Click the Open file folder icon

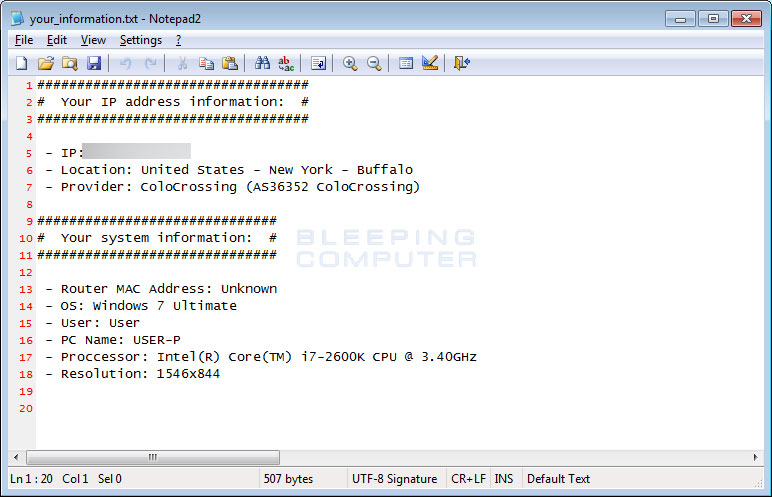45,63
